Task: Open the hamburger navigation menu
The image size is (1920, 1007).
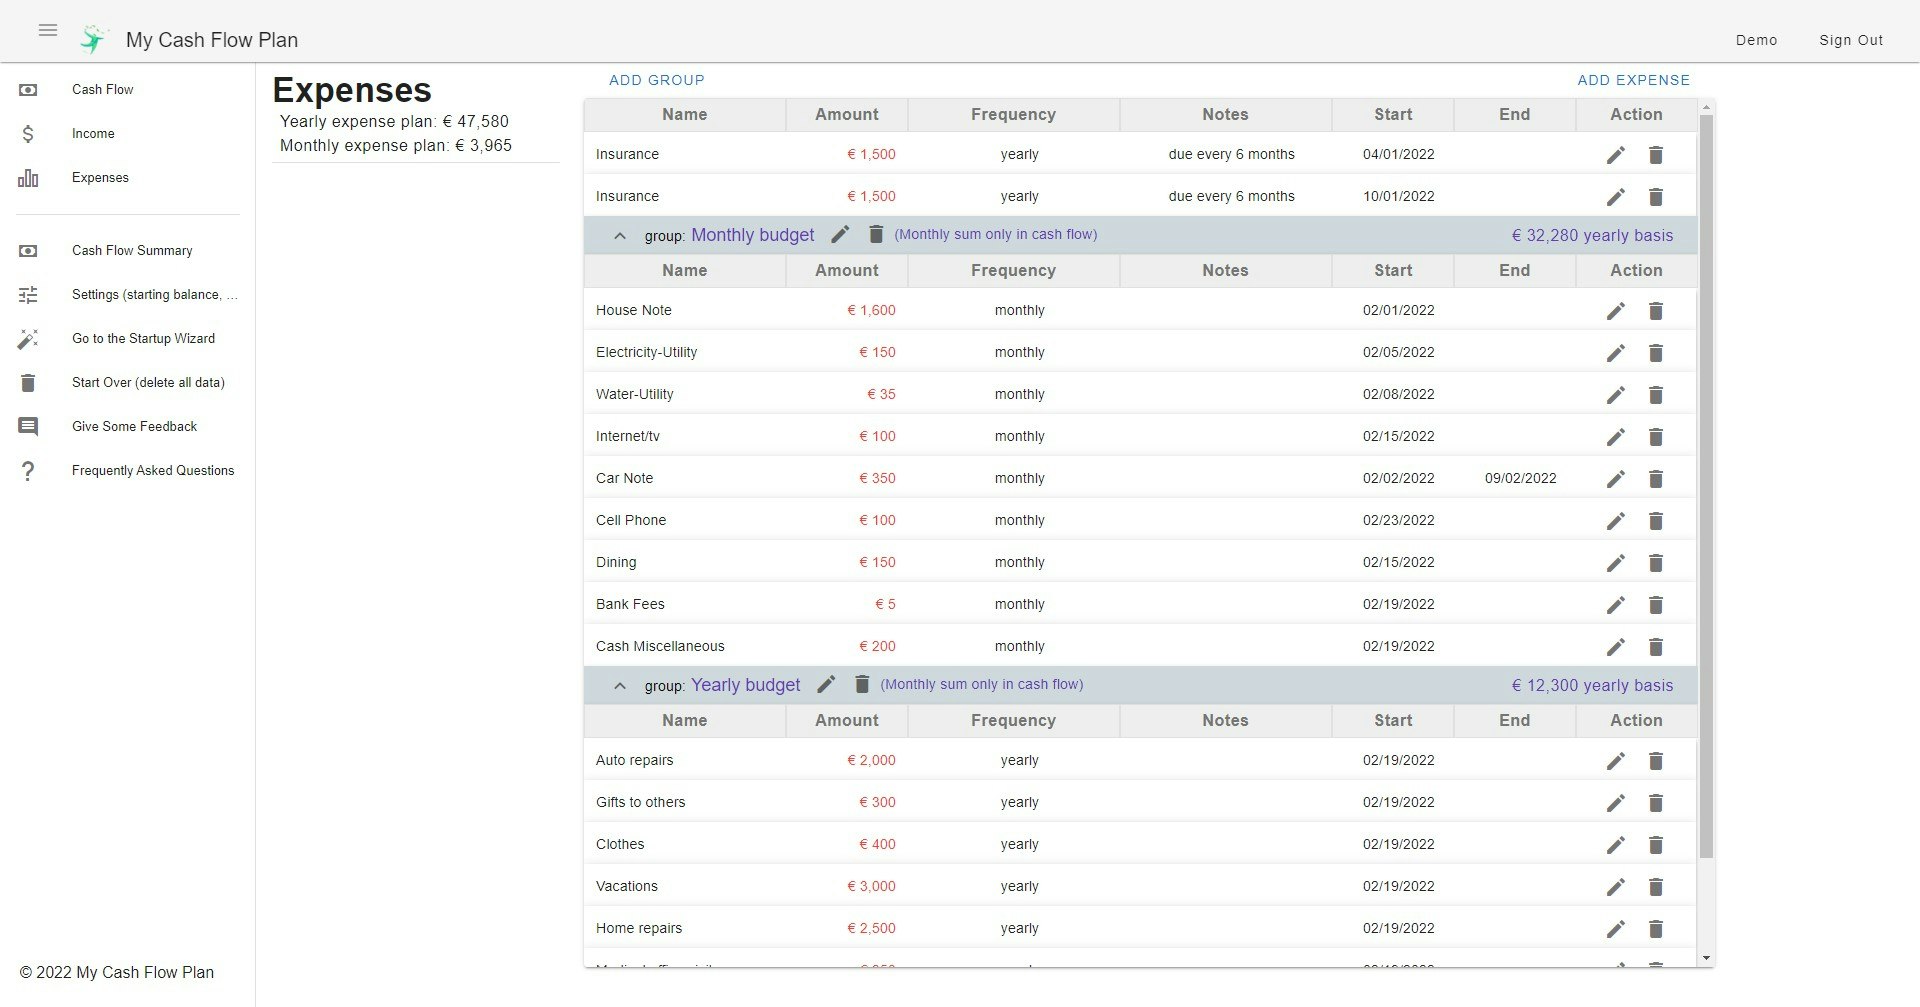Action: pyautogui.click(x=47, y=31)
